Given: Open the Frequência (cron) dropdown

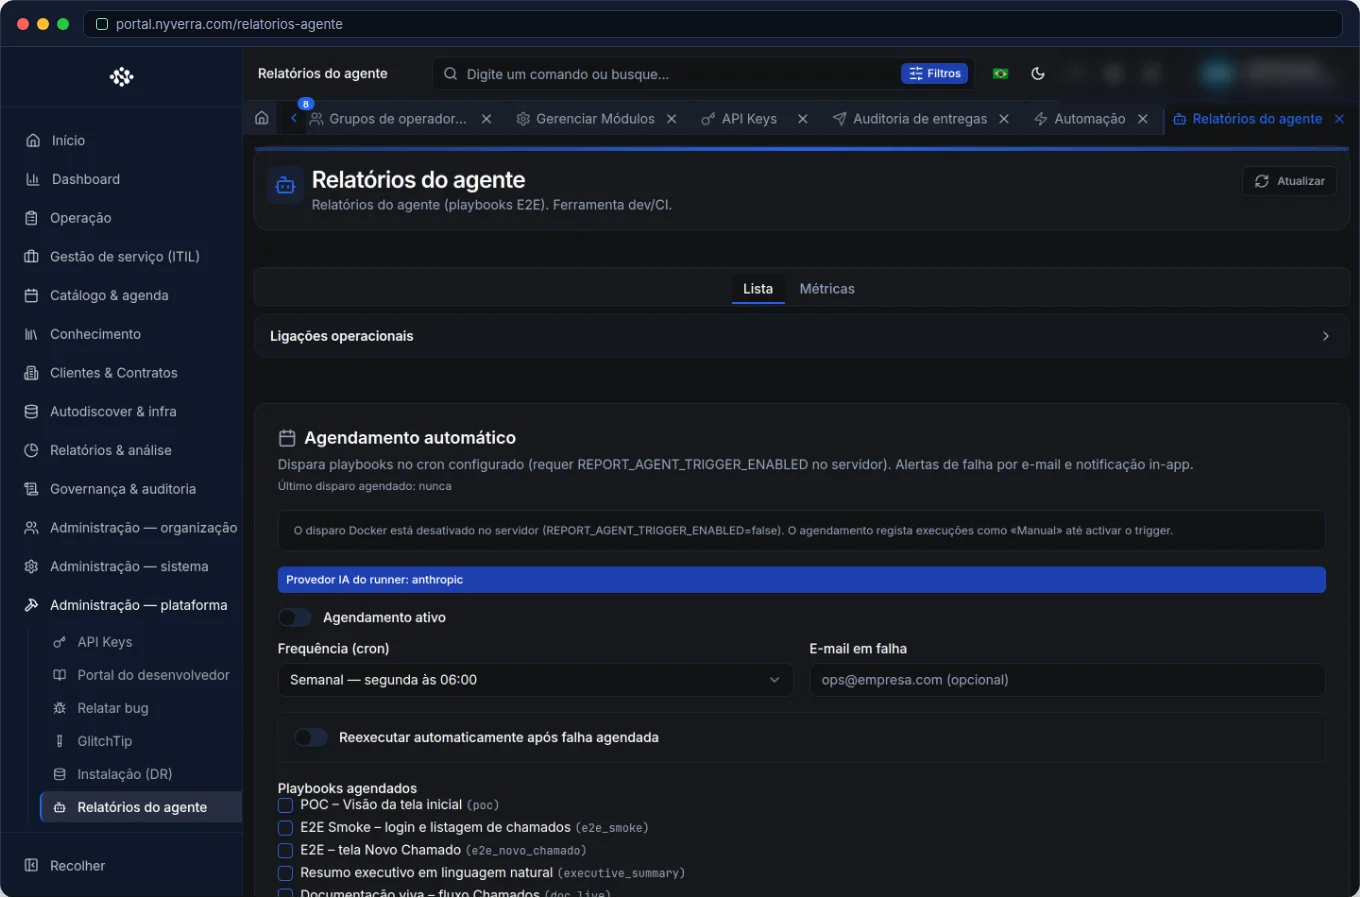Looking at the screenshot, I should [x=535, y=680].
